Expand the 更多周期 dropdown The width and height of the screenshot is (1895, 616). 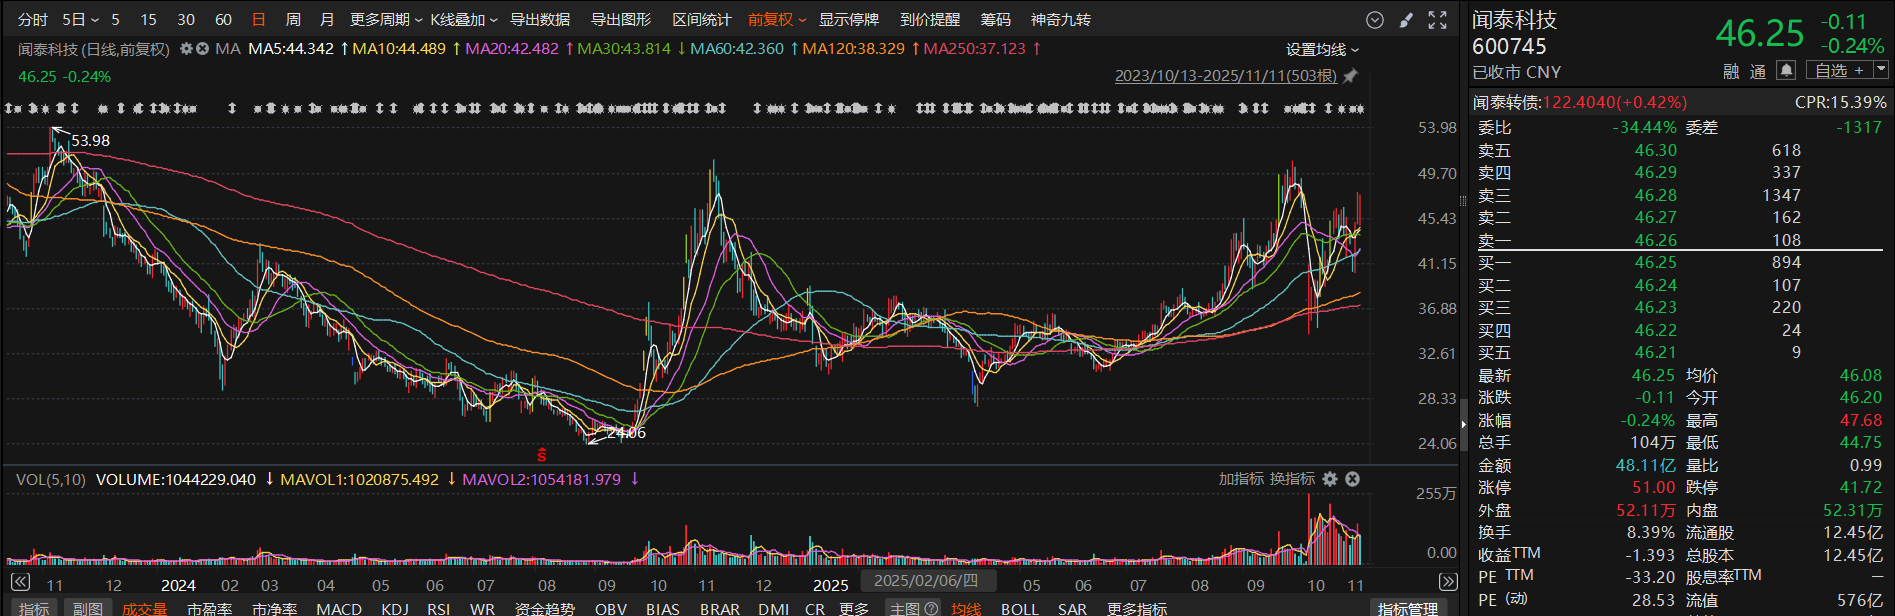coord(385,20)
